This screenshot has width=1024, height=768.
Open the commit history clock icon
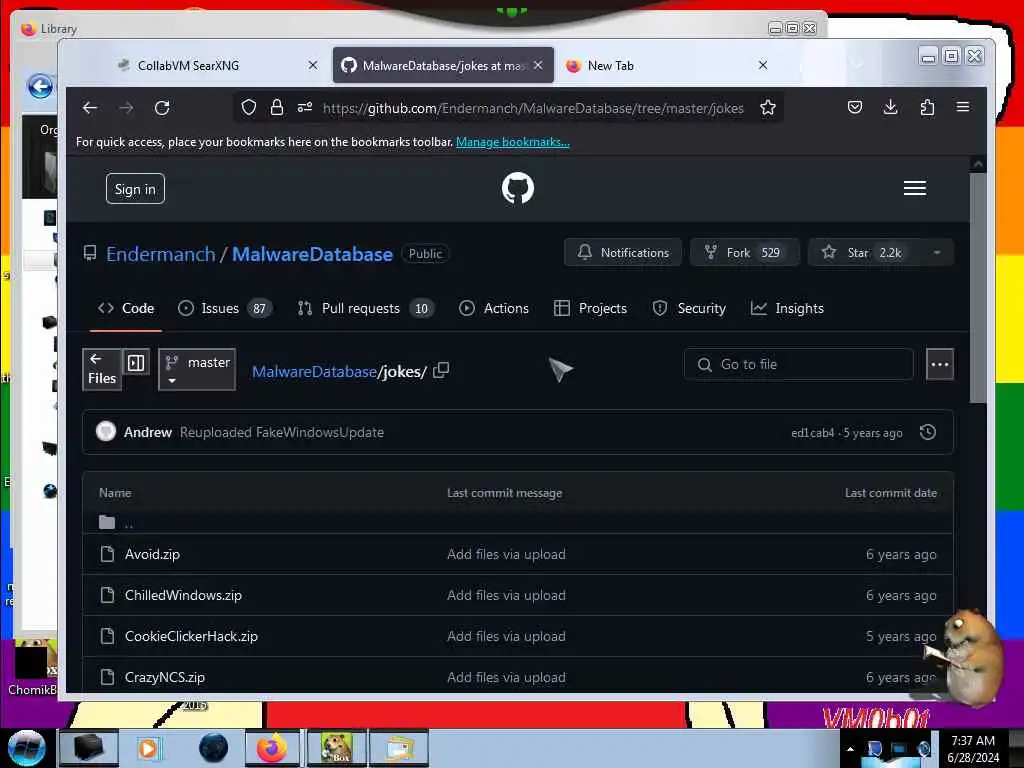(x=927, y=432)
